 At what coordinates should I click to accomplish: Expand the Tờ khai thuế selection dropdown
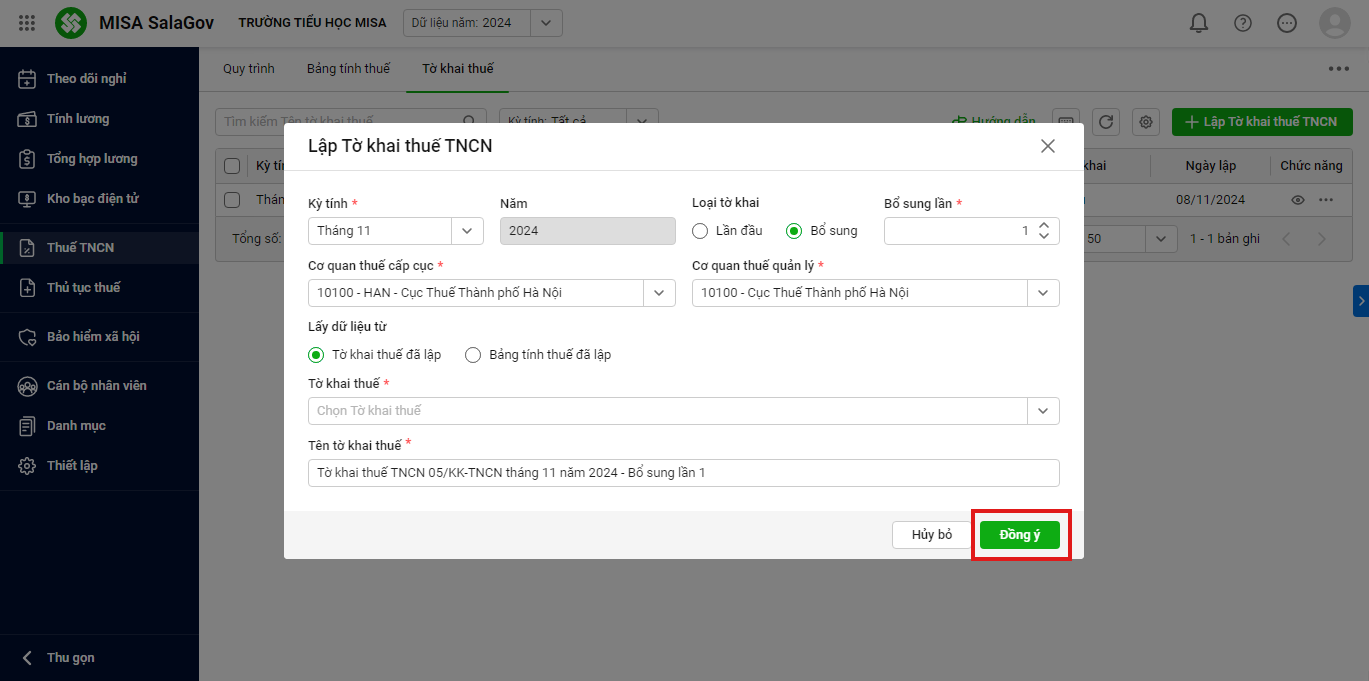[x=1042, y=411]
